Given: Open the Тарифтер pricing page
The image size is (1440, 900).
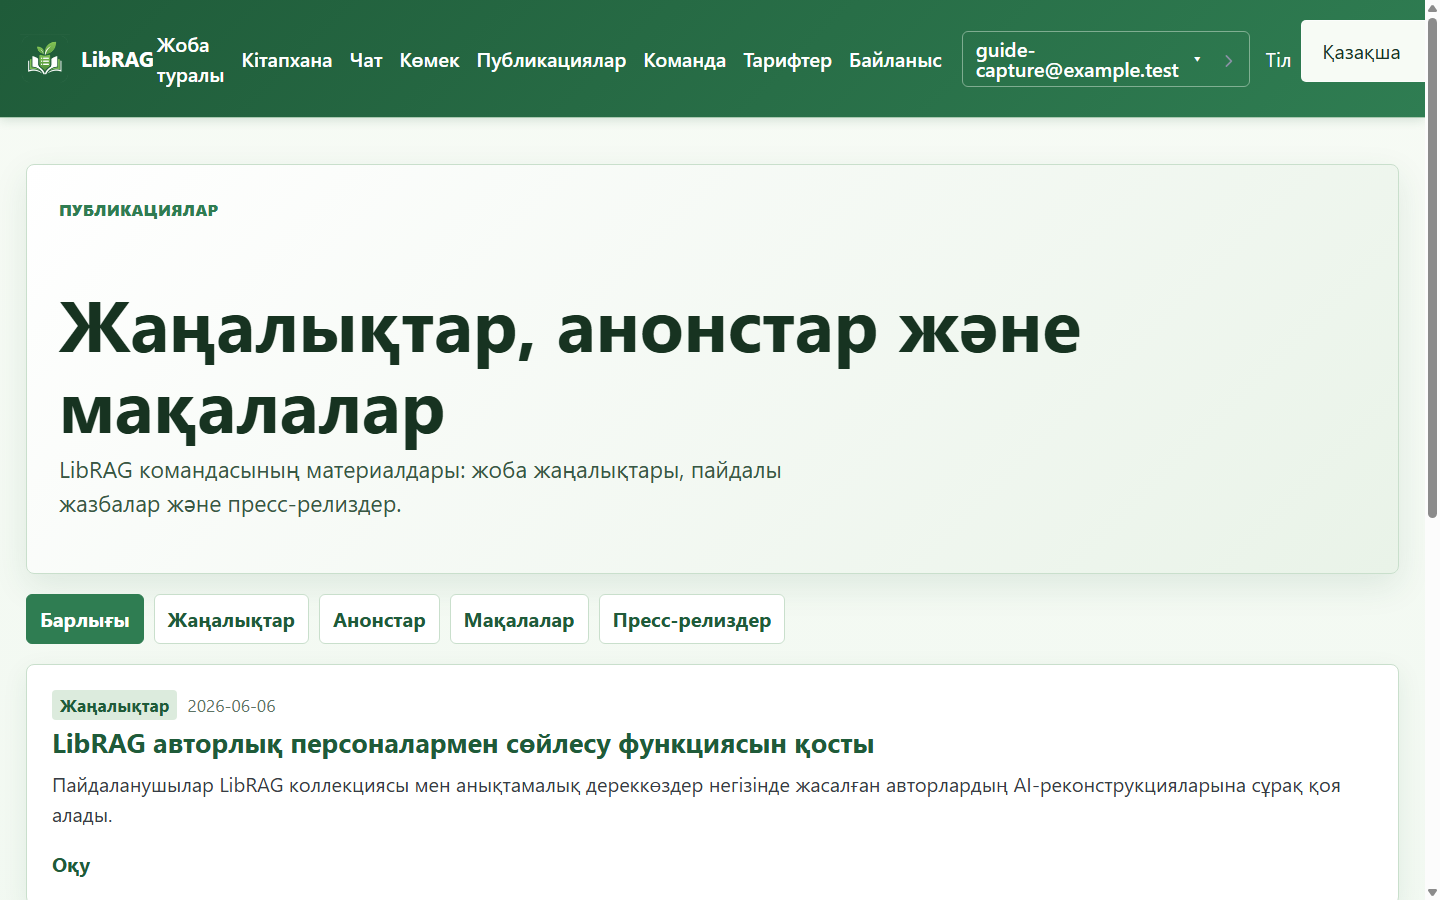Looking at the screenshot, I should click(x=788, y=60).
